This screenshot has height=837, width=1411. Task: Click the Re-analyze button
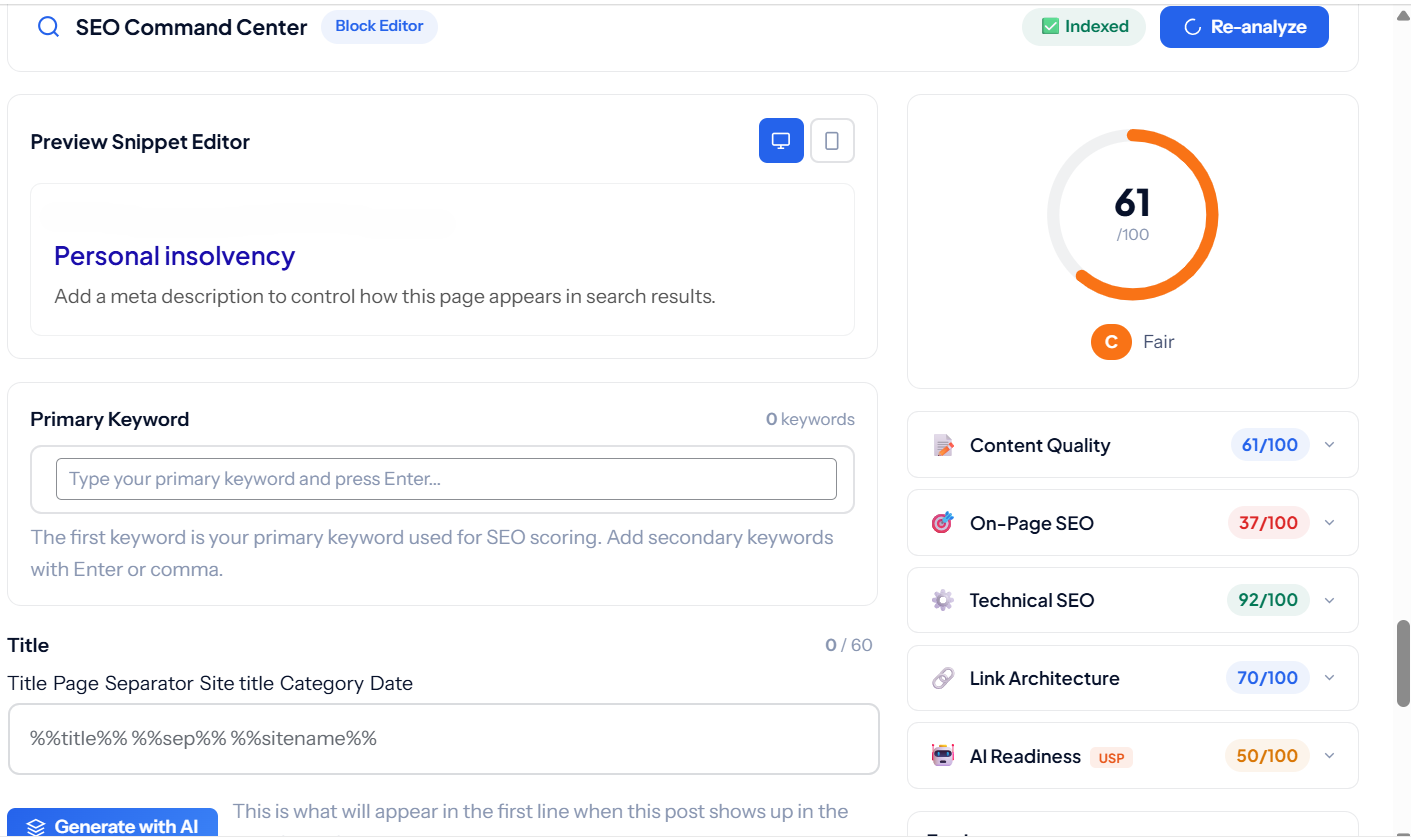click(1244, 27)
